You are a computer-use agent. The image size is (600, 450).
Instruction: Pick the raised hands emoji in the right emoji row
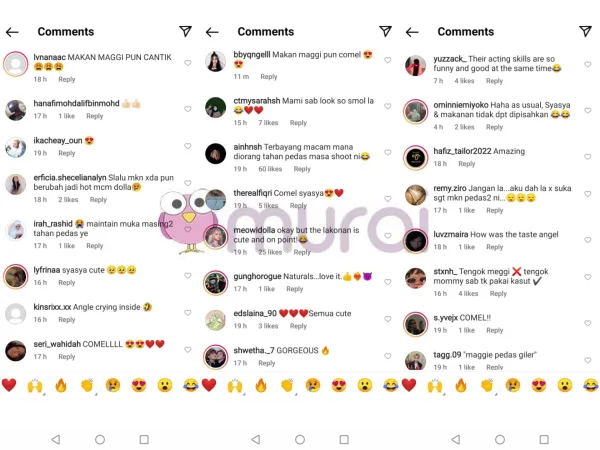point(435,386)
